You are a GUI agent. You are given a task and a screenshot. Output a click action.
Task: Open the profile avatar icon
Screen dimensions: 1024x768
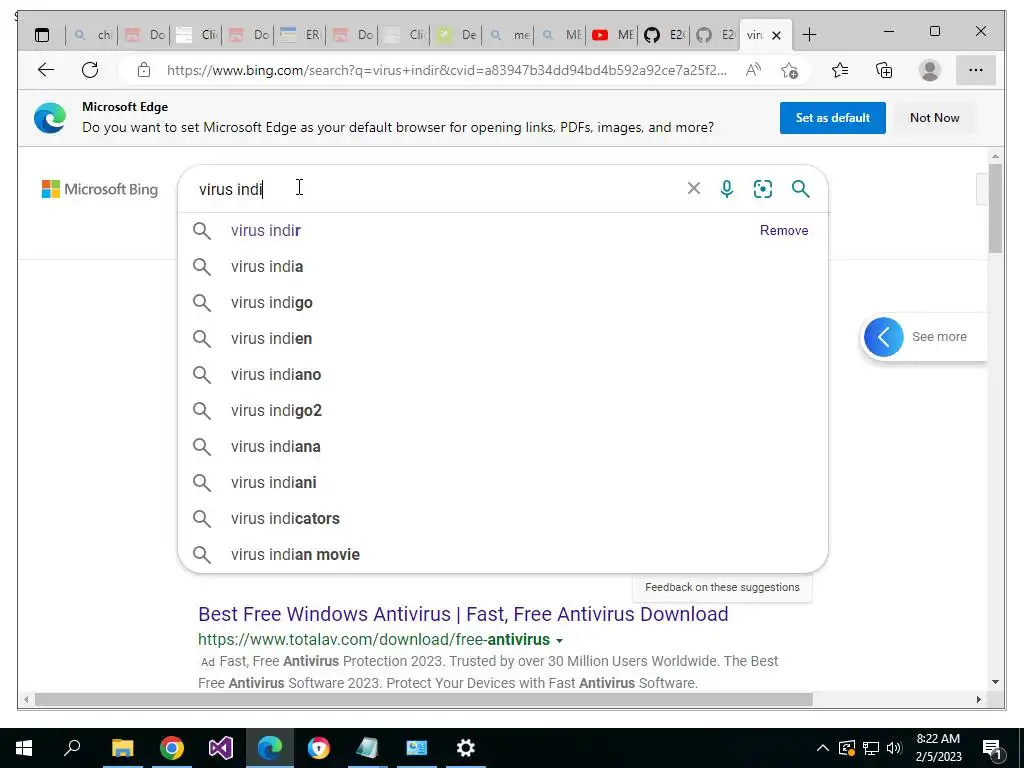pyautogui.click(x=929, y=70)
